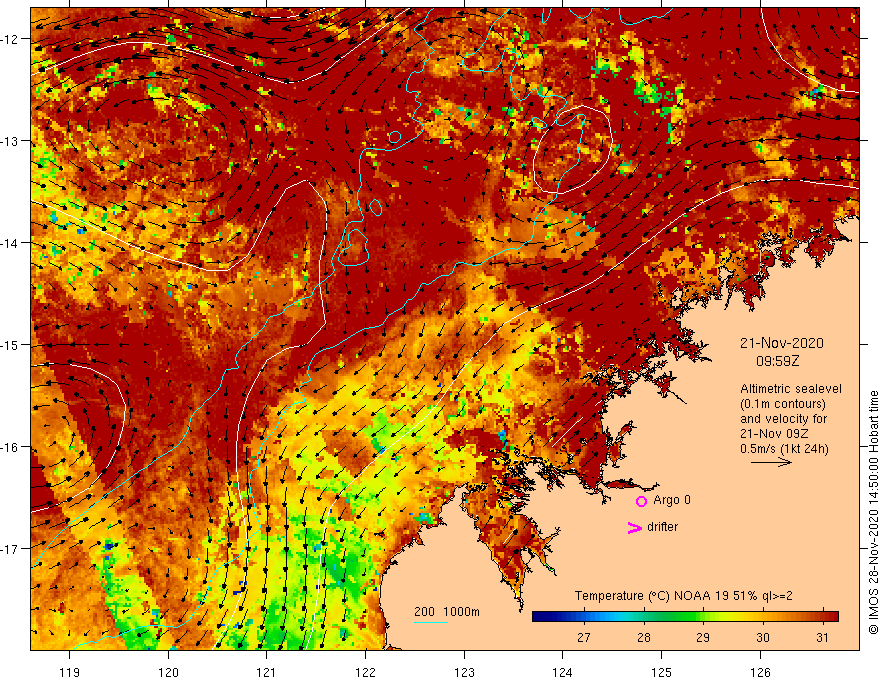880x680 pixels.
Task: Click the 124 longitude axis label
Action: point(563,672)
